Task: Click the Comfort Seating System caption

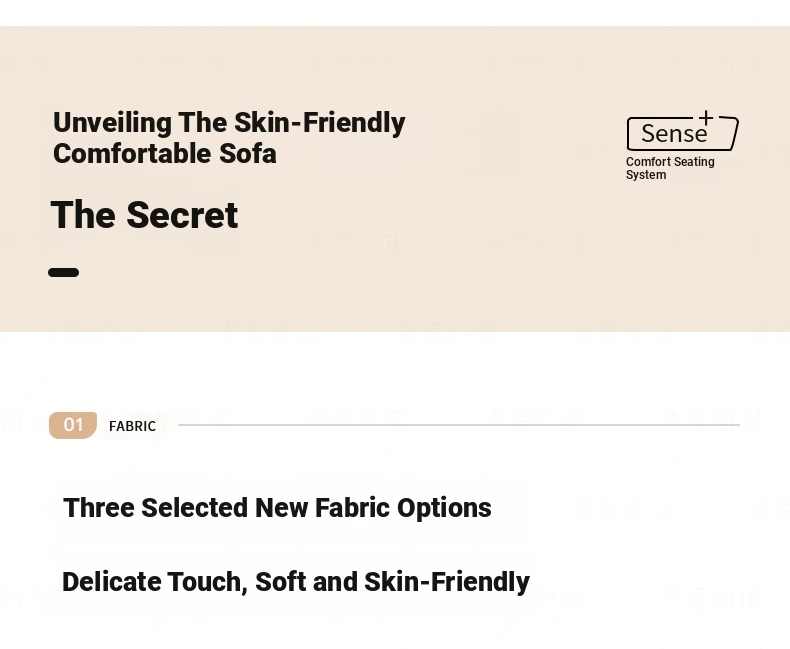Action: point(670,168)
